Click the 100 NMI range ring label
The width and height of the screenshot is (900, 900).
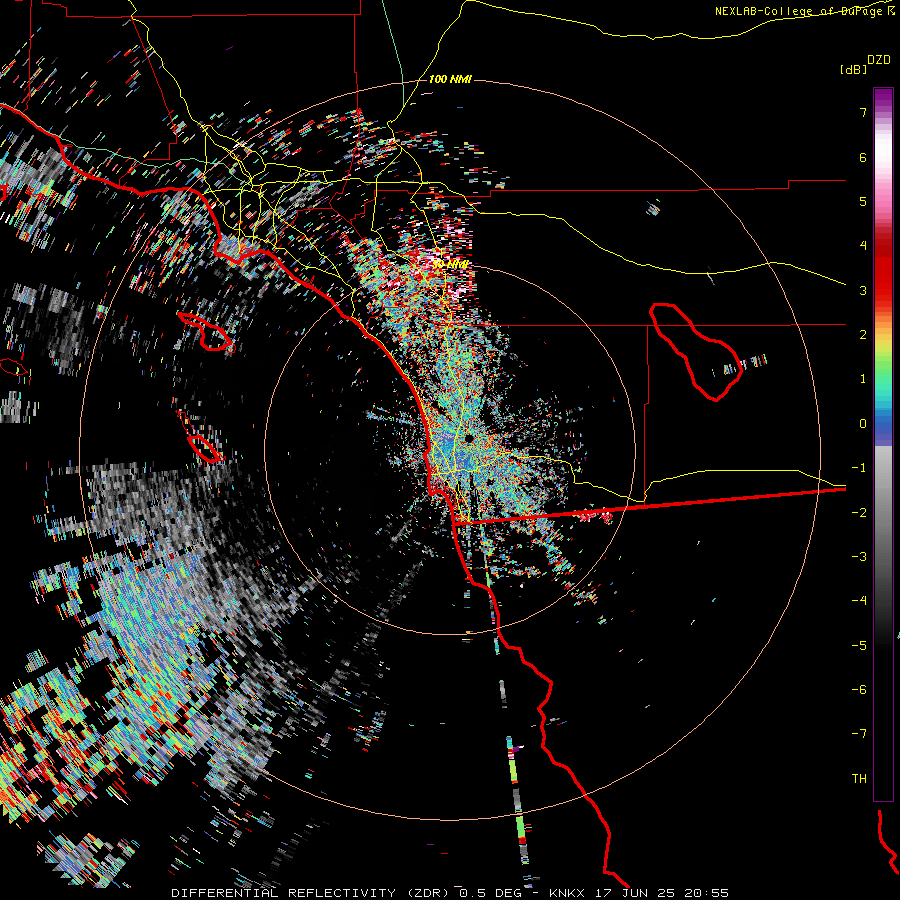[x=451, y=79]
